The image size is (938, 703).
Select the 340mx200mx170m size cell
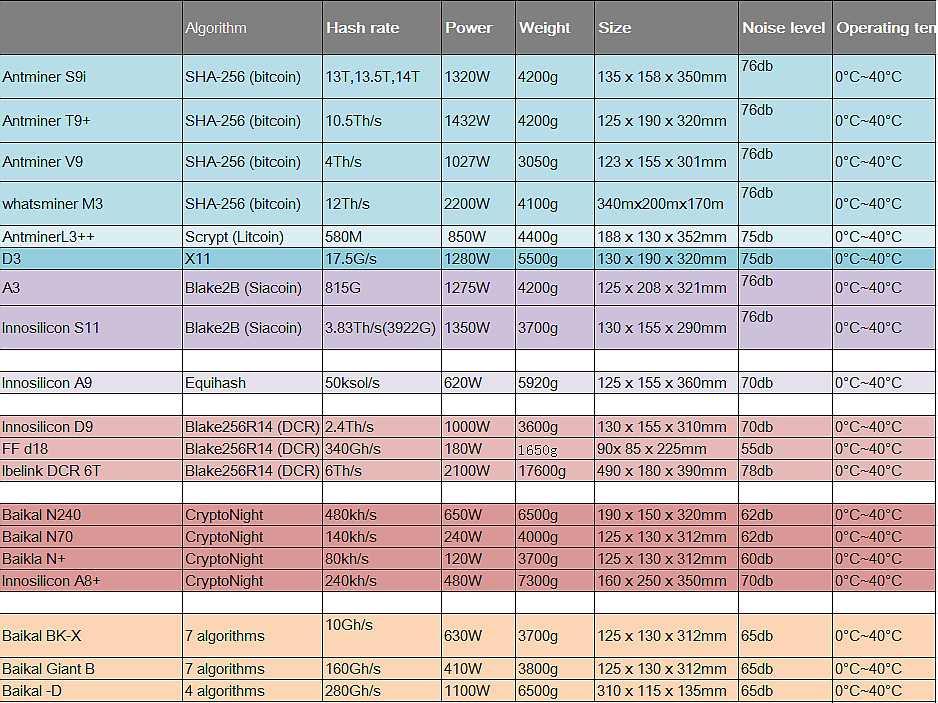pyautogui.click(x=666, y=203)
